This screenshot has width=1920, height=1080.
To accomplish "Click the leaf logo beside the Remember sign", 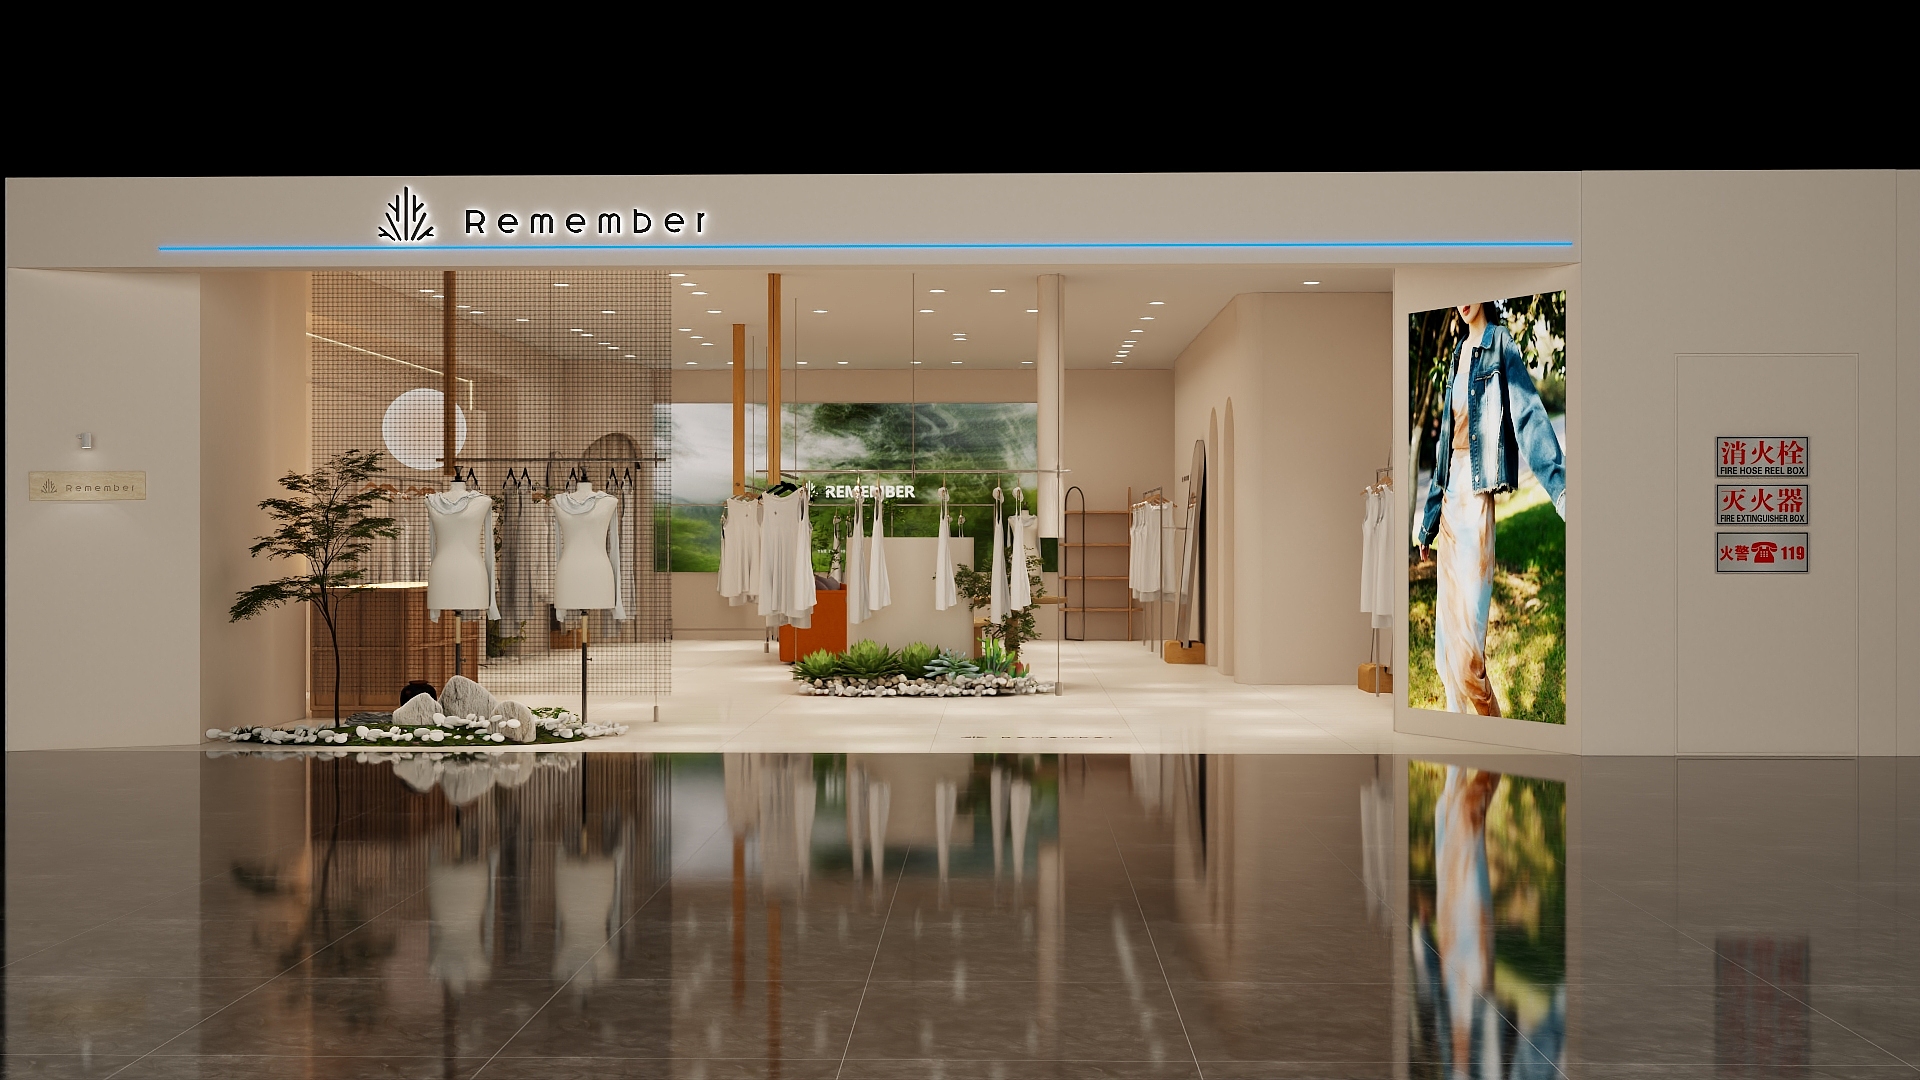I will click(406, 216).
